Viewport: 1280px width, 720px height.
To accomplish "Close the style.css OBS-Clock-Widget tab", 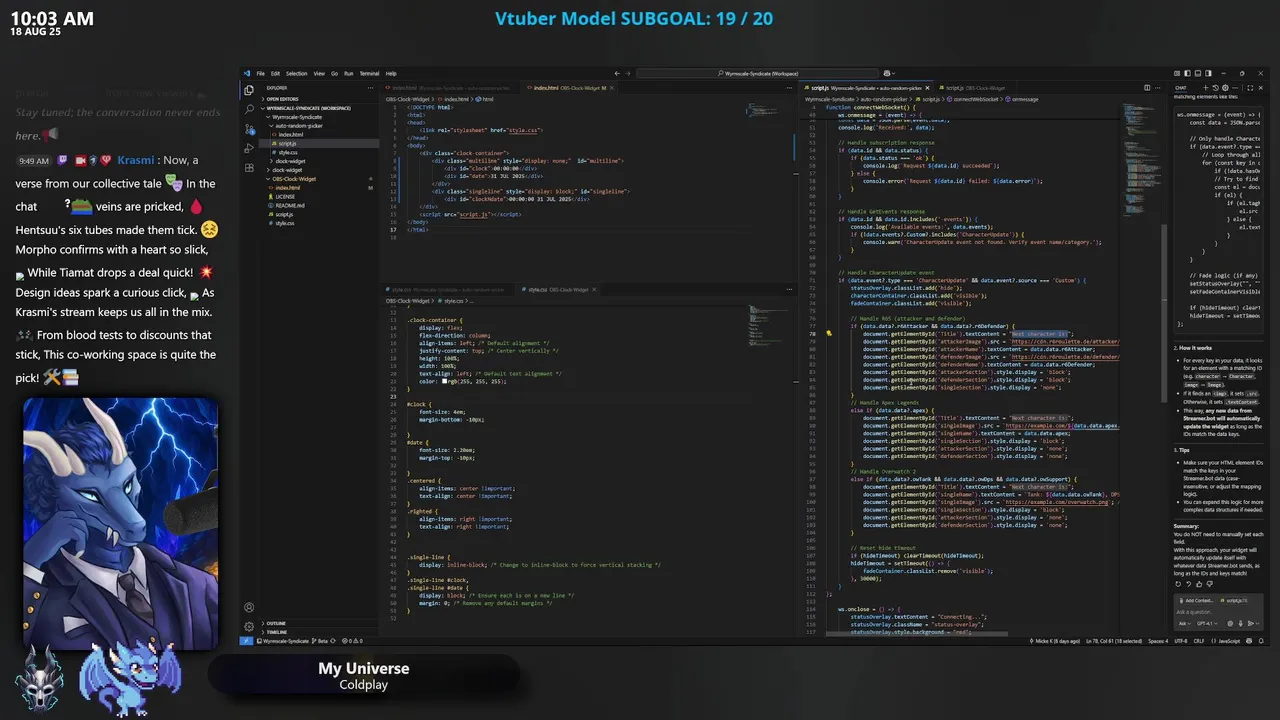I will click(594, 290).
